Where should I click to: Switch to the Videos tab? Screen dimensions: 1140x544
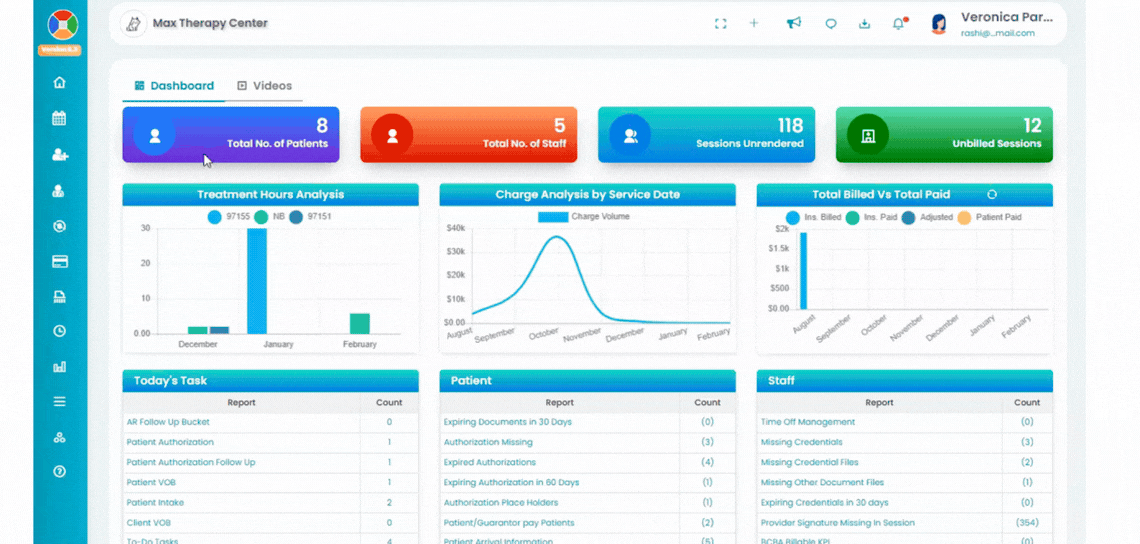coord(265,86)
